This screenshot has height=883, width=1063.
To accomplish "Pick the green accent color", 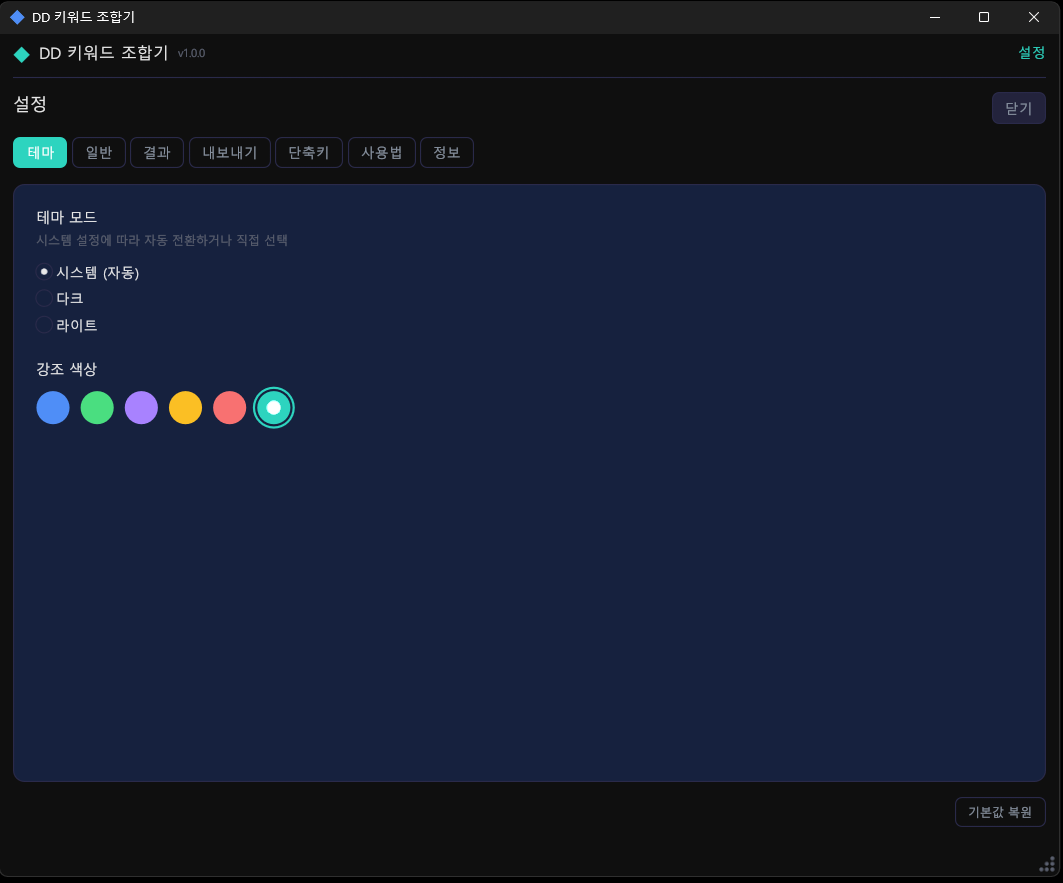I will click(x=97, y=407).
